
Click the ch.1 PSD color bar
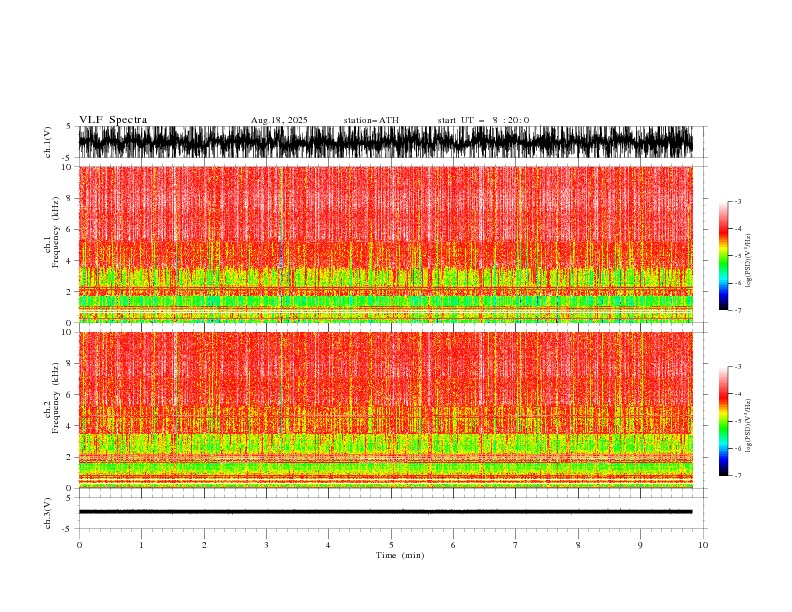pyautogui.click(x=723, y=256)
